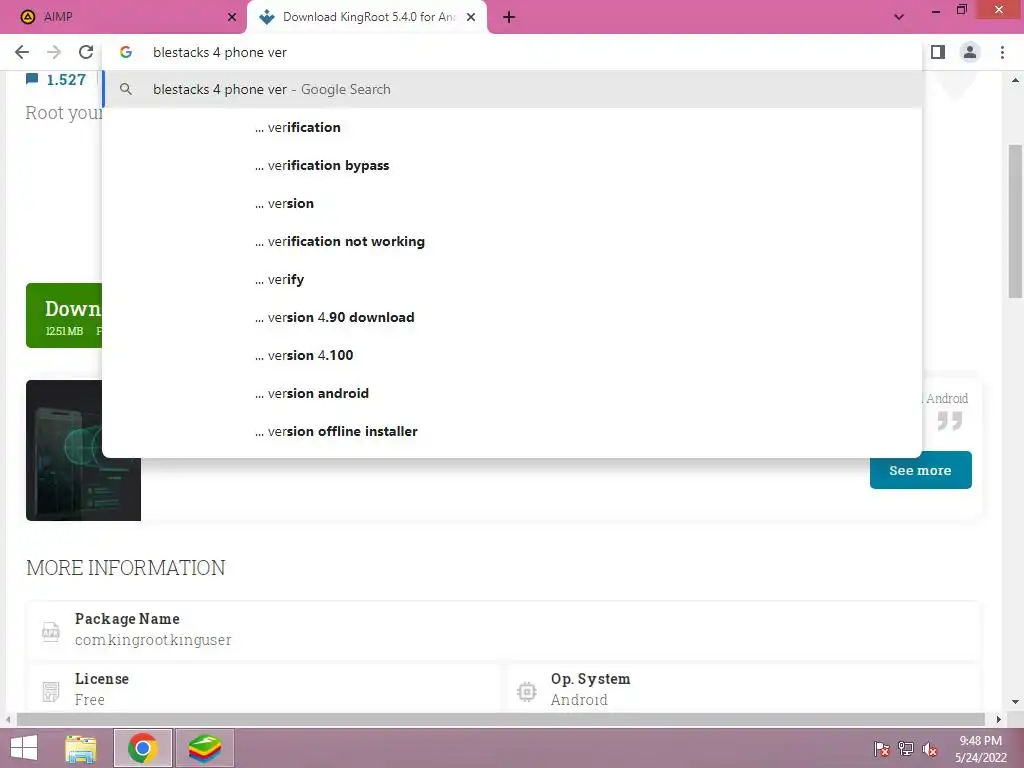Choose the 'version 4.100' suggestion
The image size is (1024, 768).
click(512, 355)
